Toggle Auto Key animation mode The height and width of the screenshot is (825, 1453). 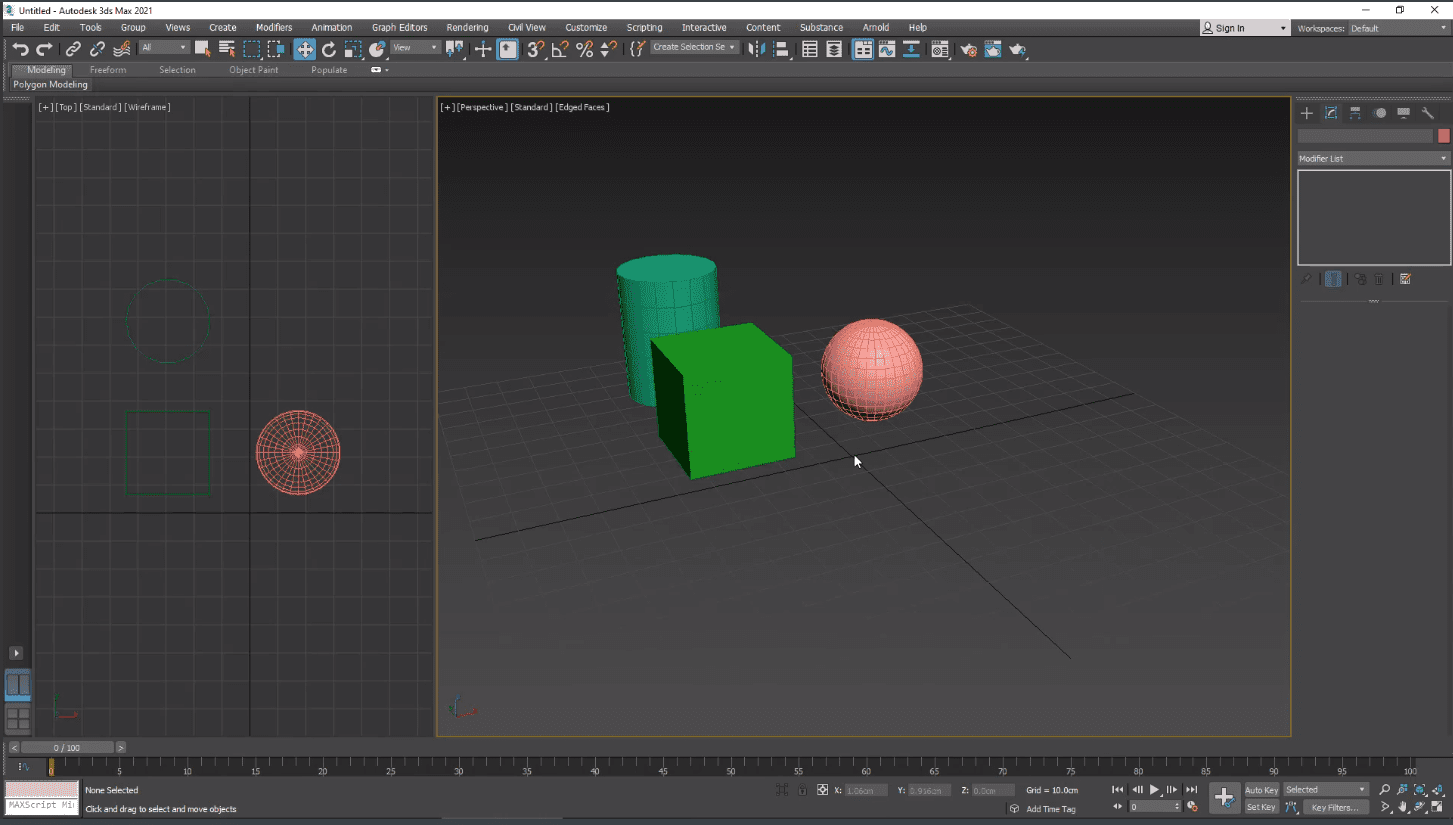[1261, 789]
